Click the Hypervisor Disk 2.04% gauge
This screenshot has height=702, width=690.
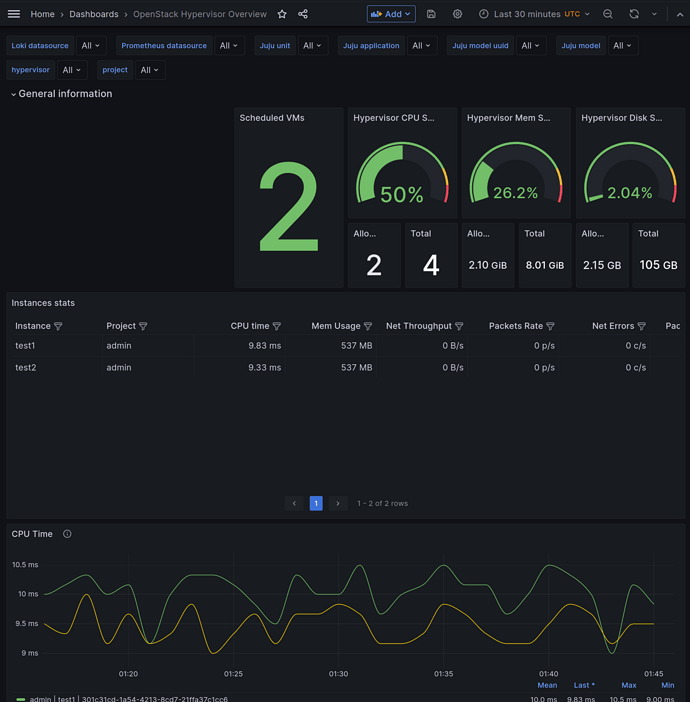[630, 173]
